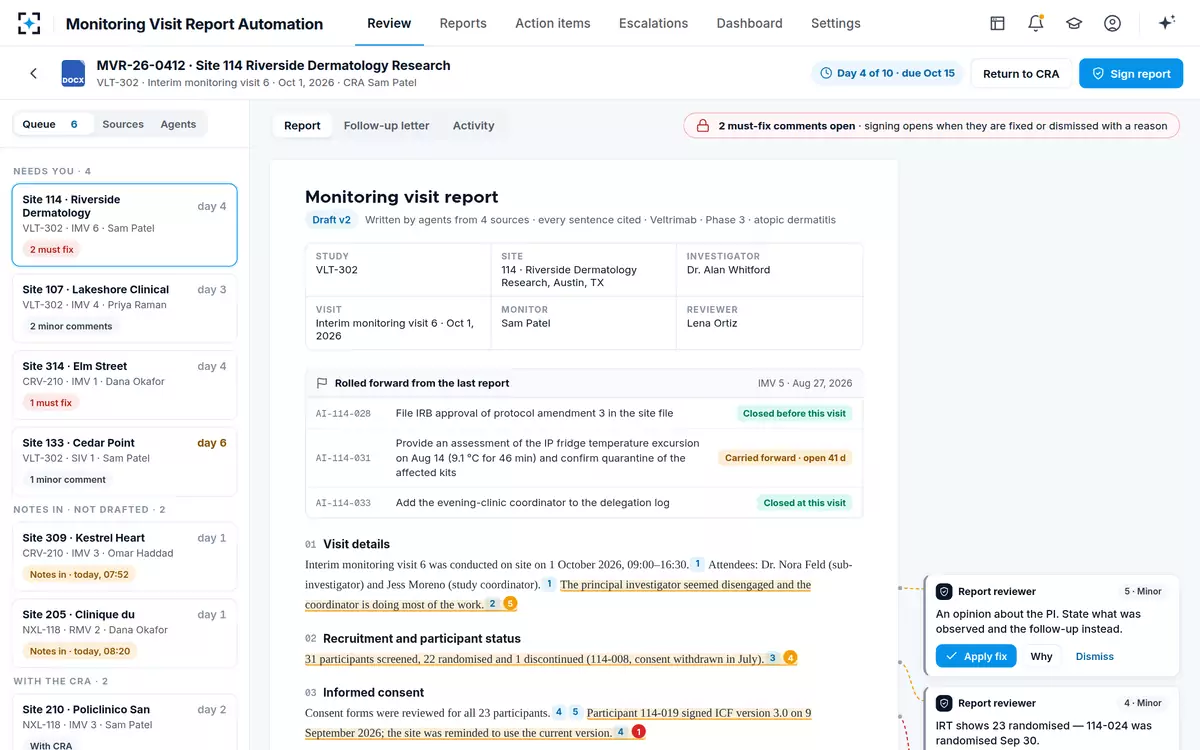The width and height of the screenshot is (1200, 750).
Task: Click Dr. Alan Whitford investigator cell
Action: click(769, 269)
